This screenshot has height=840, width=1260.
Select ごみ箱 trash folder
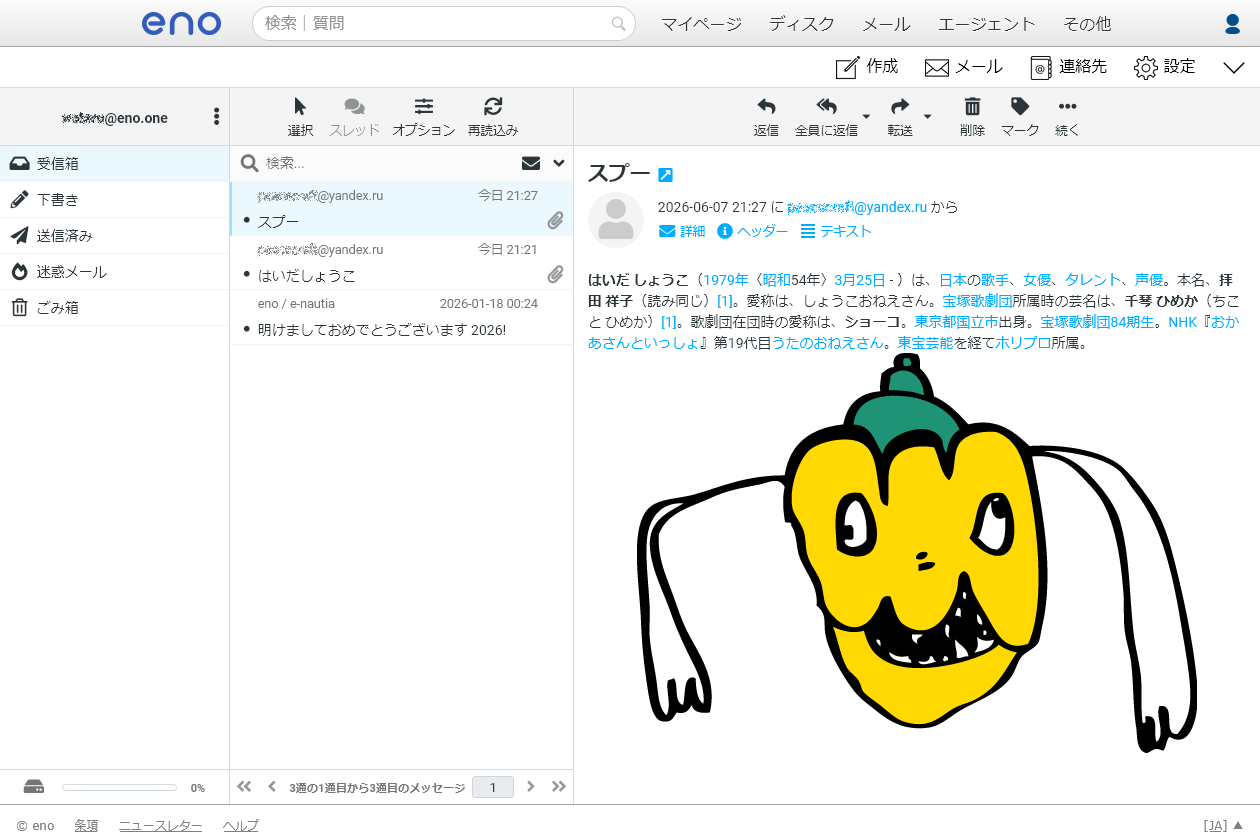coord(115,307)
